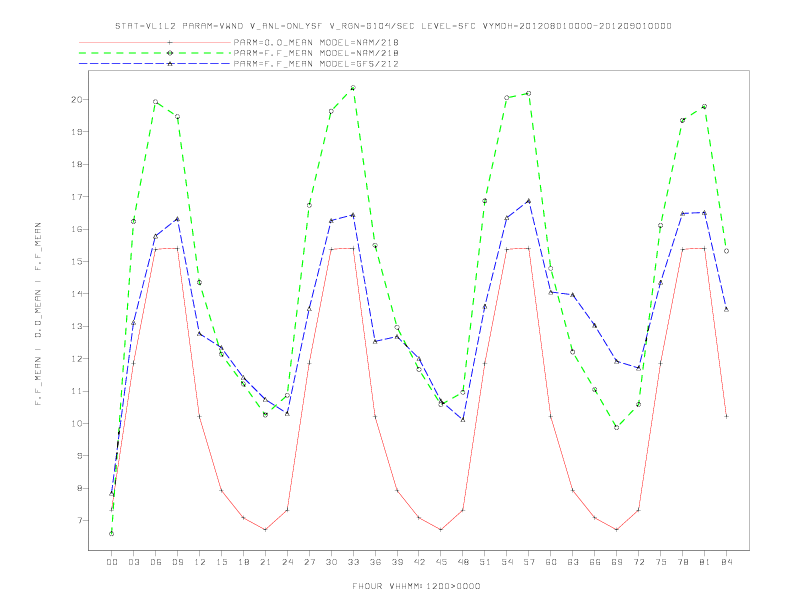Click the green dashed legend line sample

click(155, 53)
